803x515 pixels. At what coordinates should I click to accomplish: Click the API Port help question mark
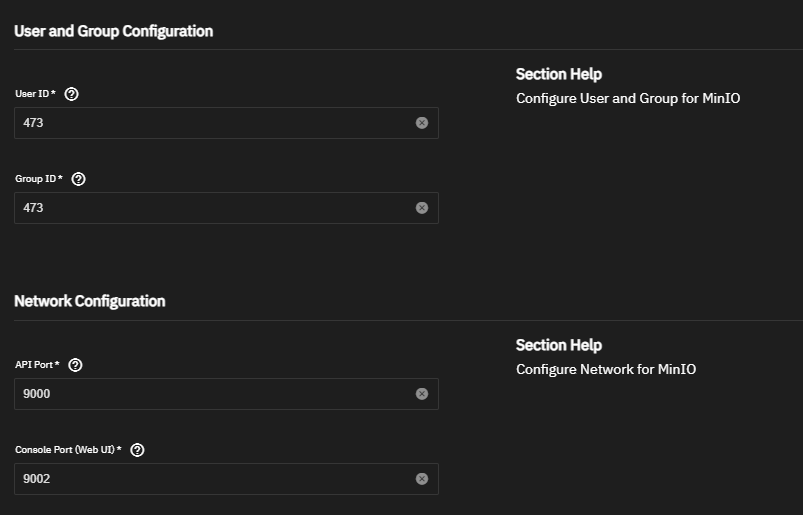click(x=75, y=365)
